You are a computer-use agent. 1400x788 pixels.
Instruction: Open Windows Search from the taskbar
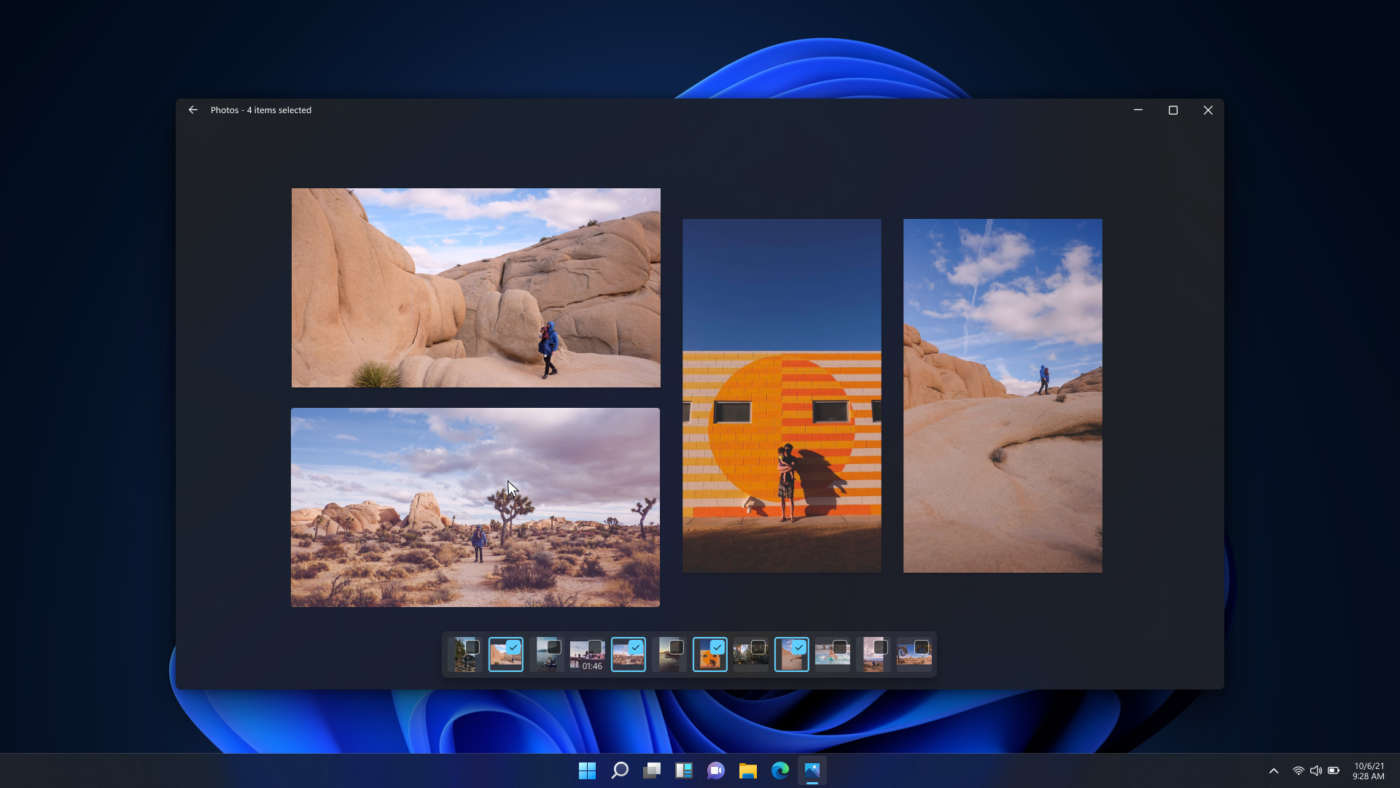tap(619, 770)
